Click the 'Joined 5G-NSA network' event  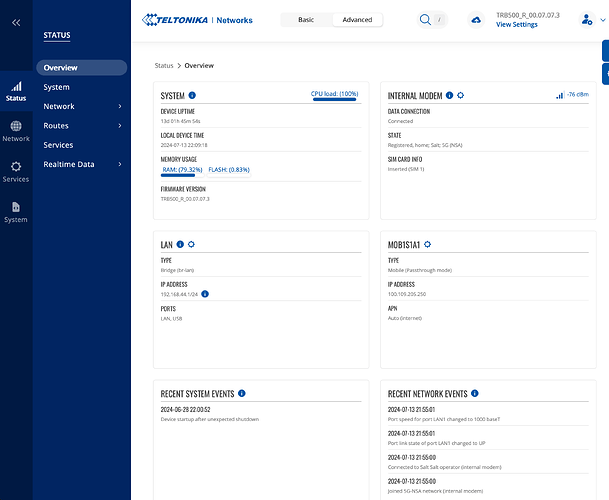pyautogui.click(x=435, y=491)
